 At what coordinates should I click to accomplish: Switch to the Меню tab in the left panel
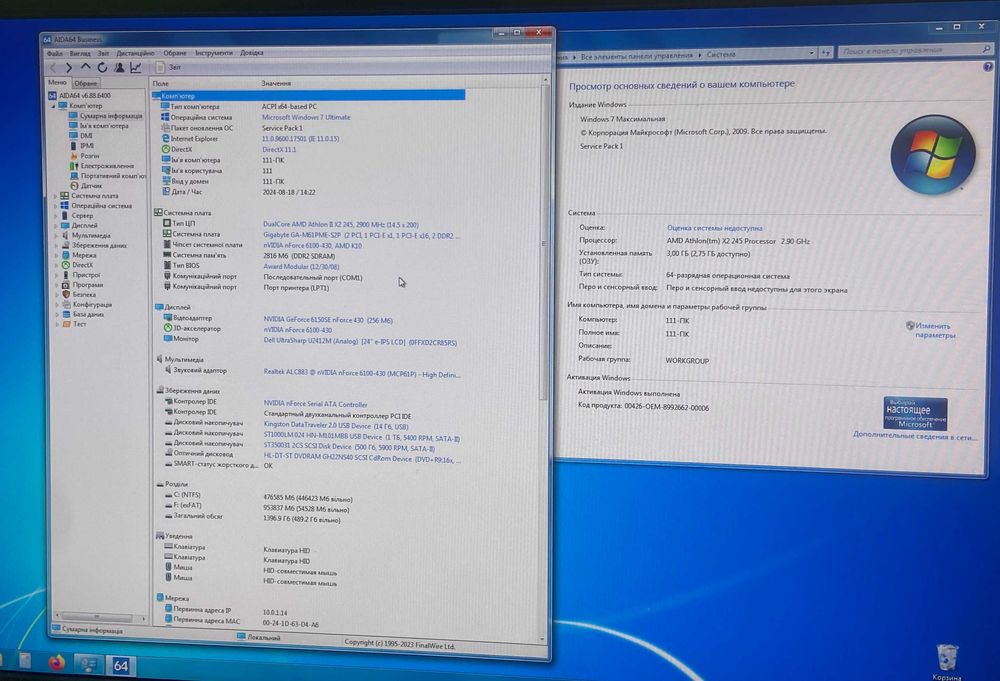[x=57, y=82]
